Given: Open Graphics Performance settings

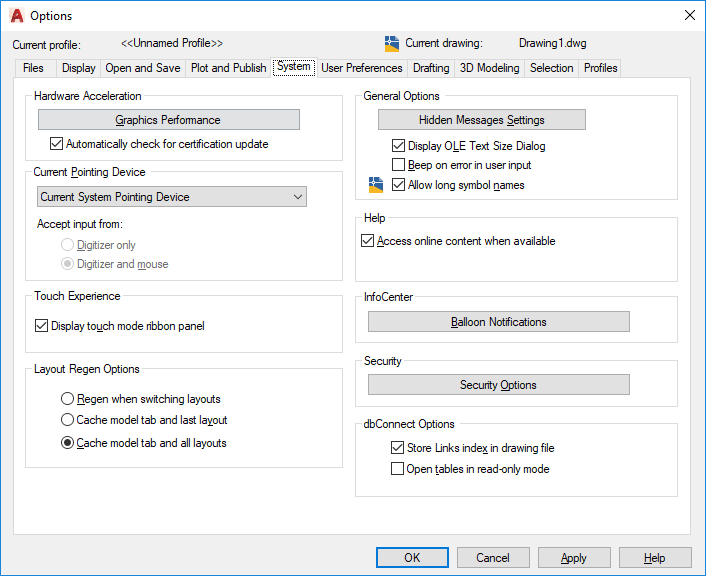Looking at the screenshot, I should (168, 120).
